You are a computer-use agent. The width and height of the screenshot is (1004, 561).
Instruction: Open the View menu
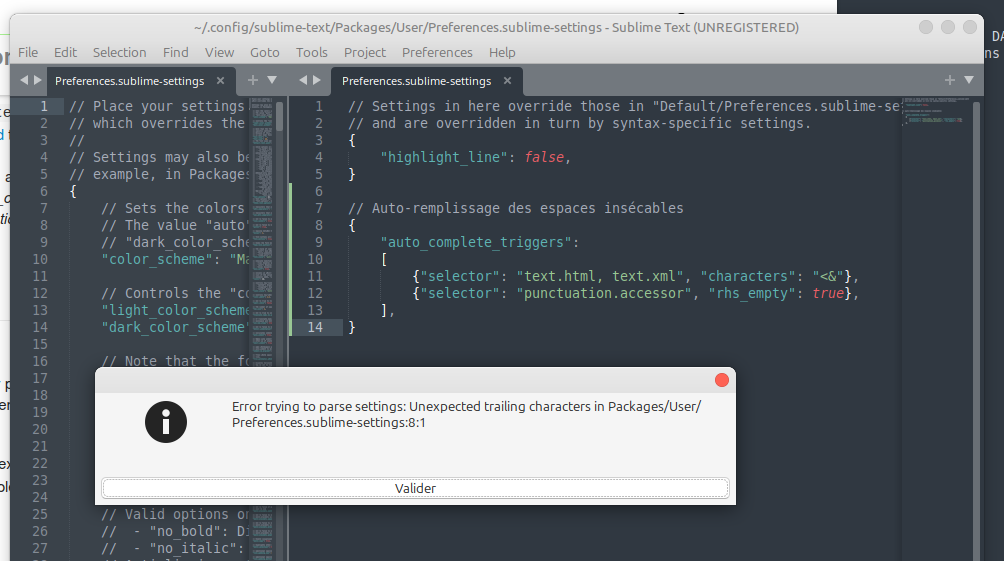219,53
